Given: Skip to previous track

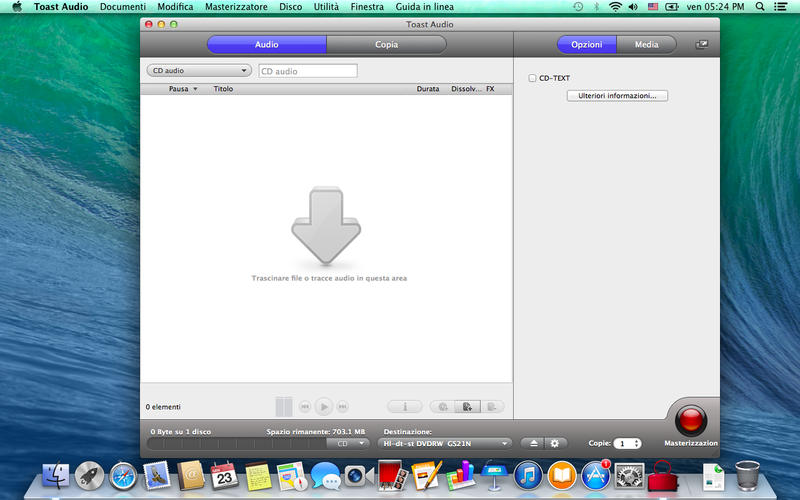Looking at the screenshot, I should (305, 407).
